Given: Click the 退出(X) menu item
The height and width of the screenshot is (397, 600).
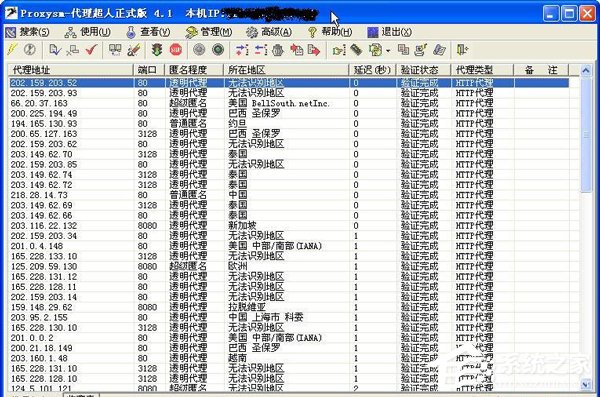Looking at the screenshot, I should coord(390,32).
